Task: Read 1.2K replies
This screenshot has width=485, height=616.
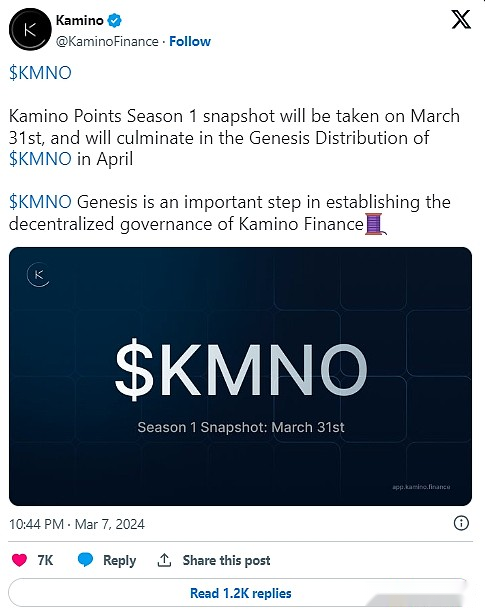Action: (x=240, y=593)
